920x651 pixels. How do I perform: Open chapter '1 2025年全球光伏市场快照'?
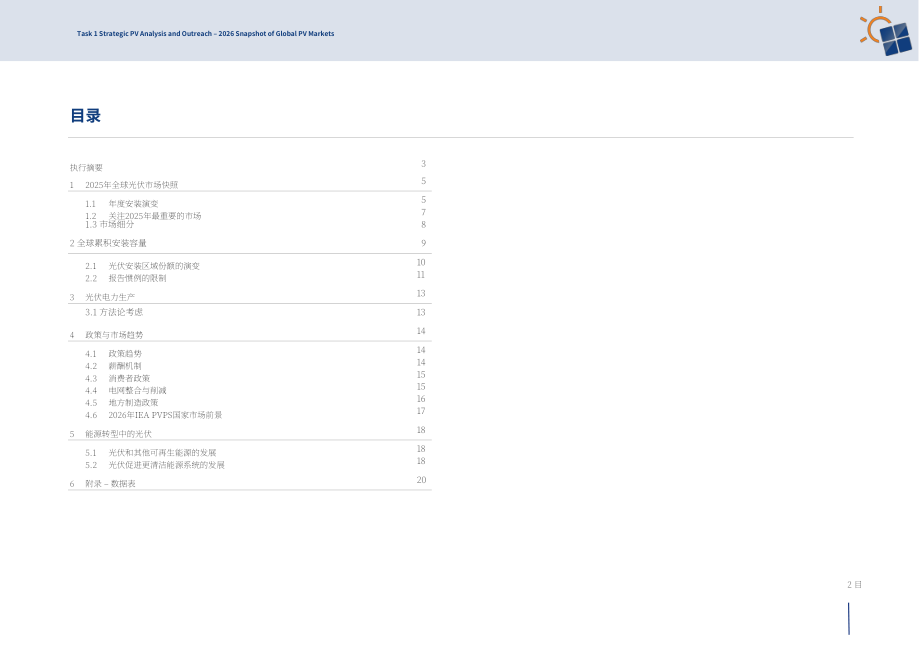point(124,185)
